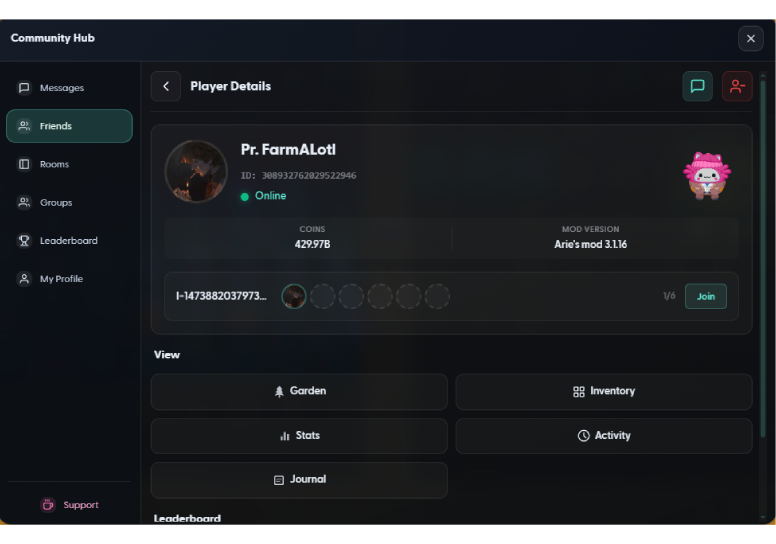The width and height of the screenshot is (776, 544).
Task: Click the back arrow beside Player Details
Action: (x=166, y=87)
